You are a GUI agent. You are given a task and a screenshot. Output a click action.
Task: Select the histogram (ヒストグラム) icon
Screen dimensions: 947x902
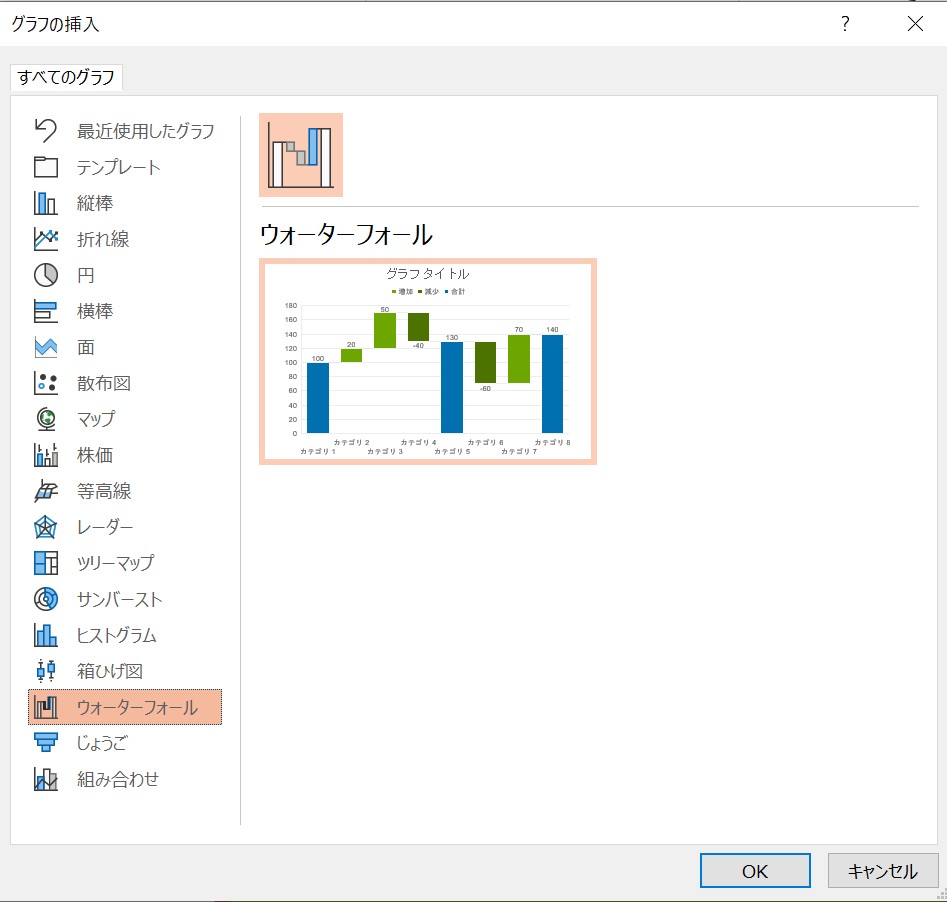point(46,635)
